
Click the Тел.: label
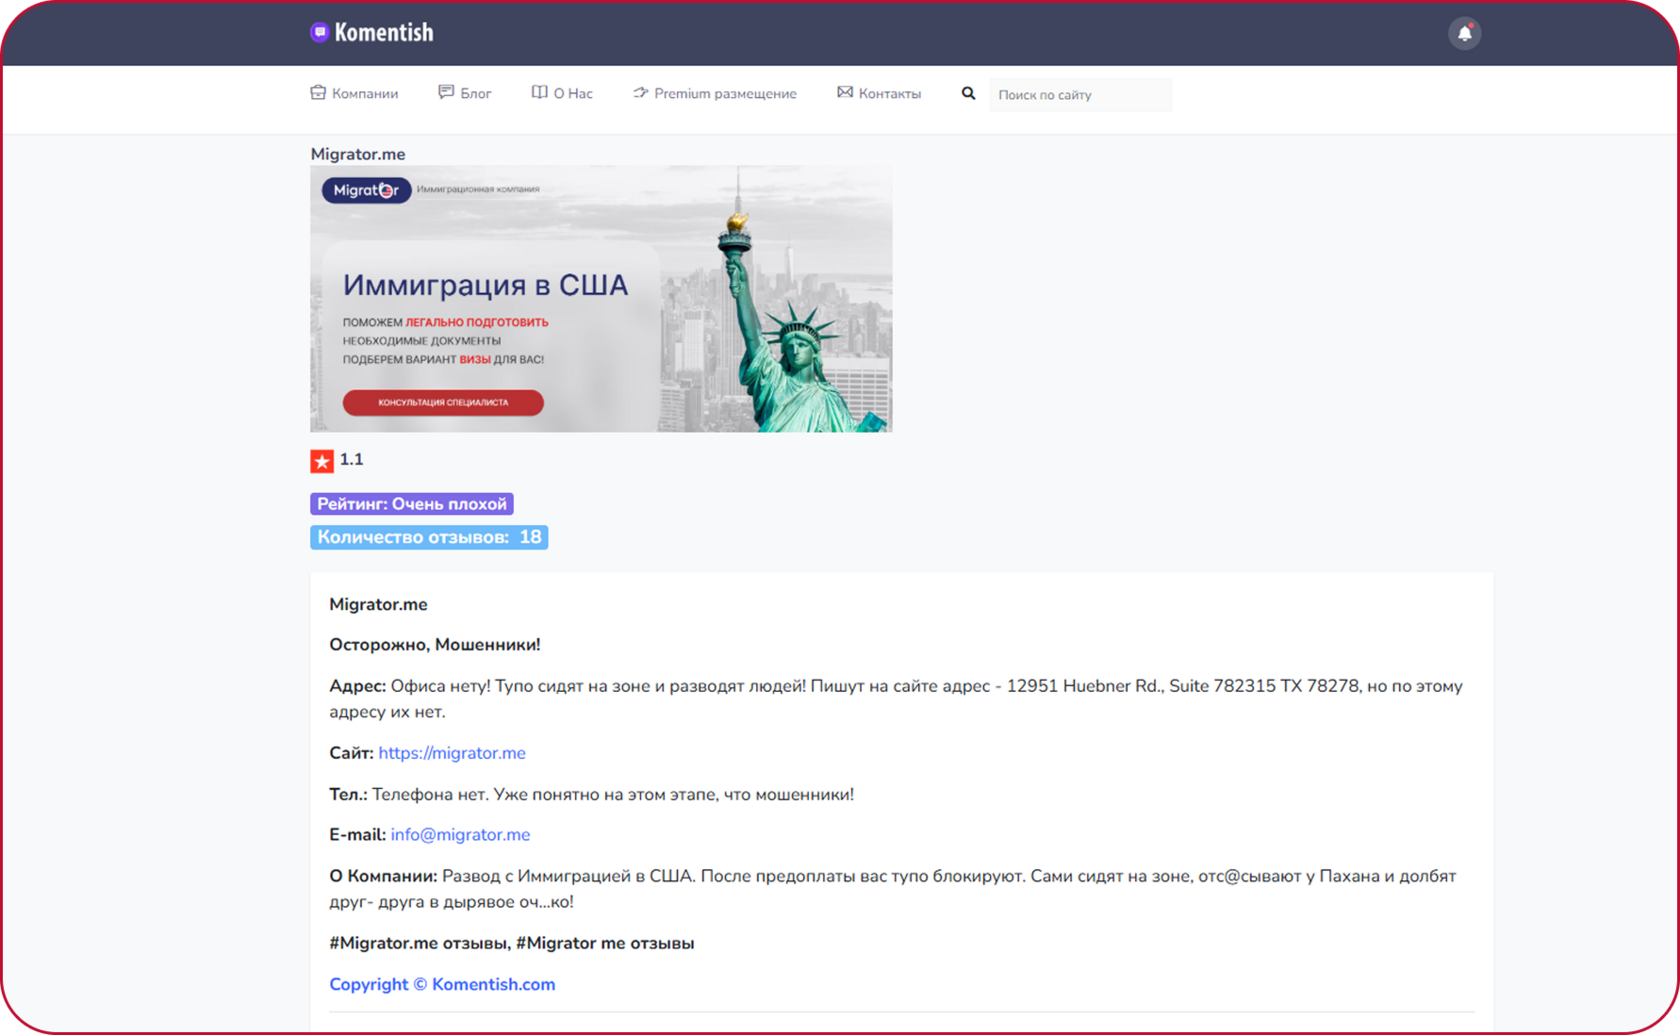348,794
